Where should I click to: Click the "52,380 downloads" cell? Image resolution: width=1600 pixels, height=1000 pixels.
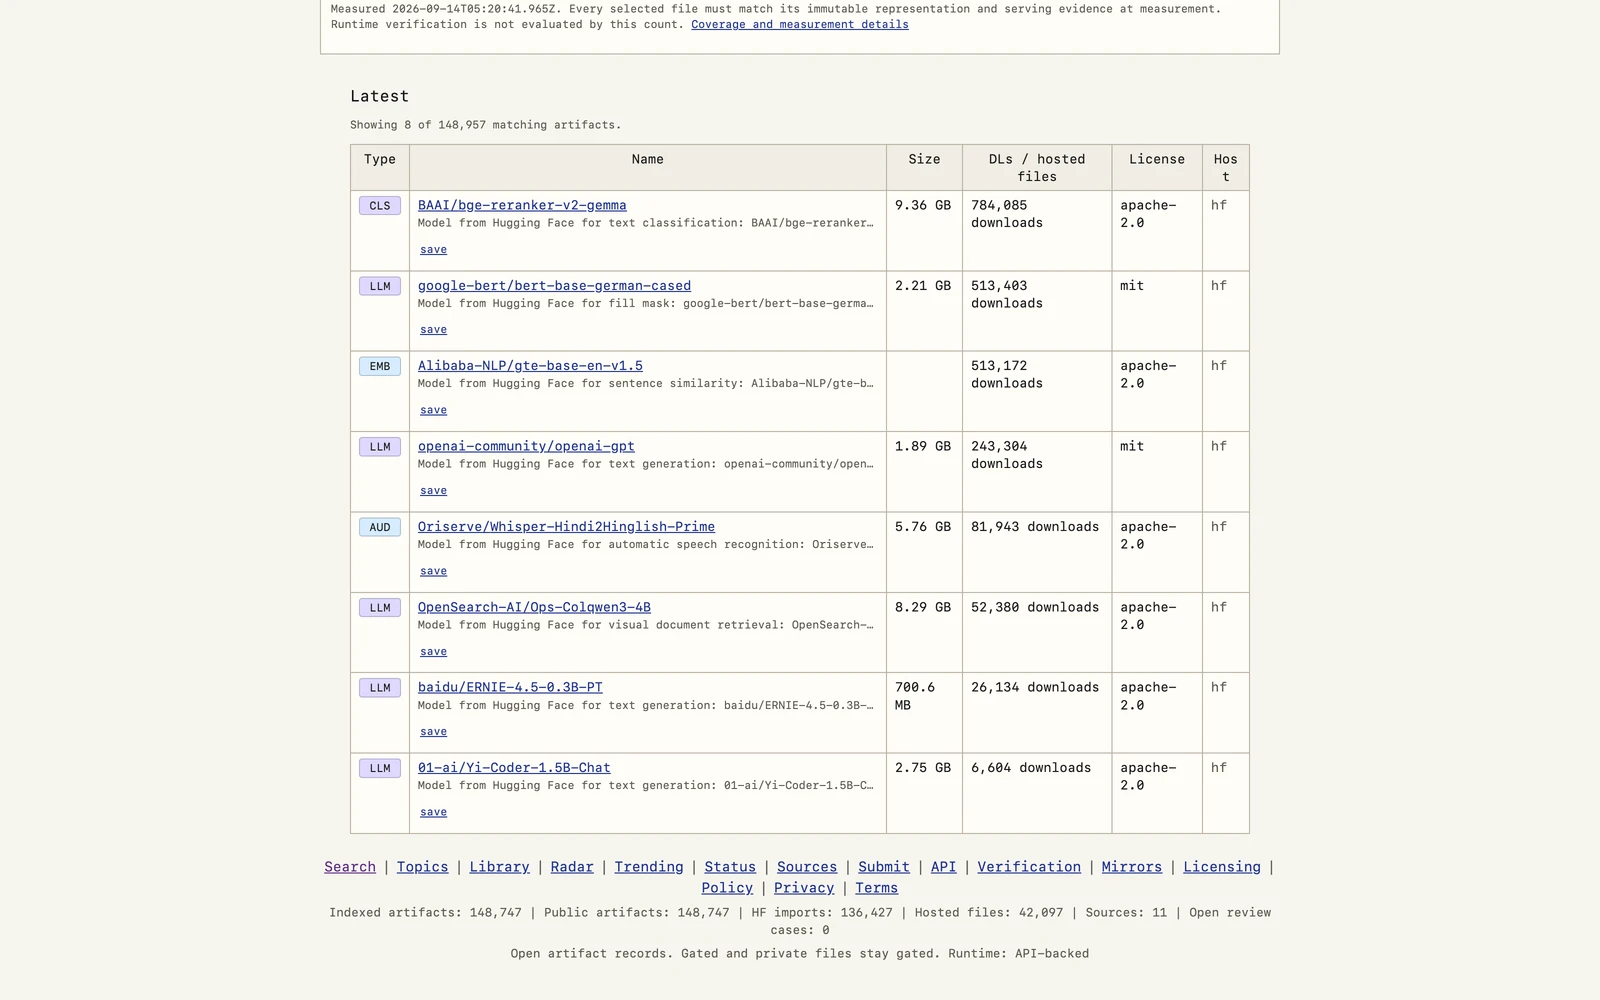tap(1037, 632)
